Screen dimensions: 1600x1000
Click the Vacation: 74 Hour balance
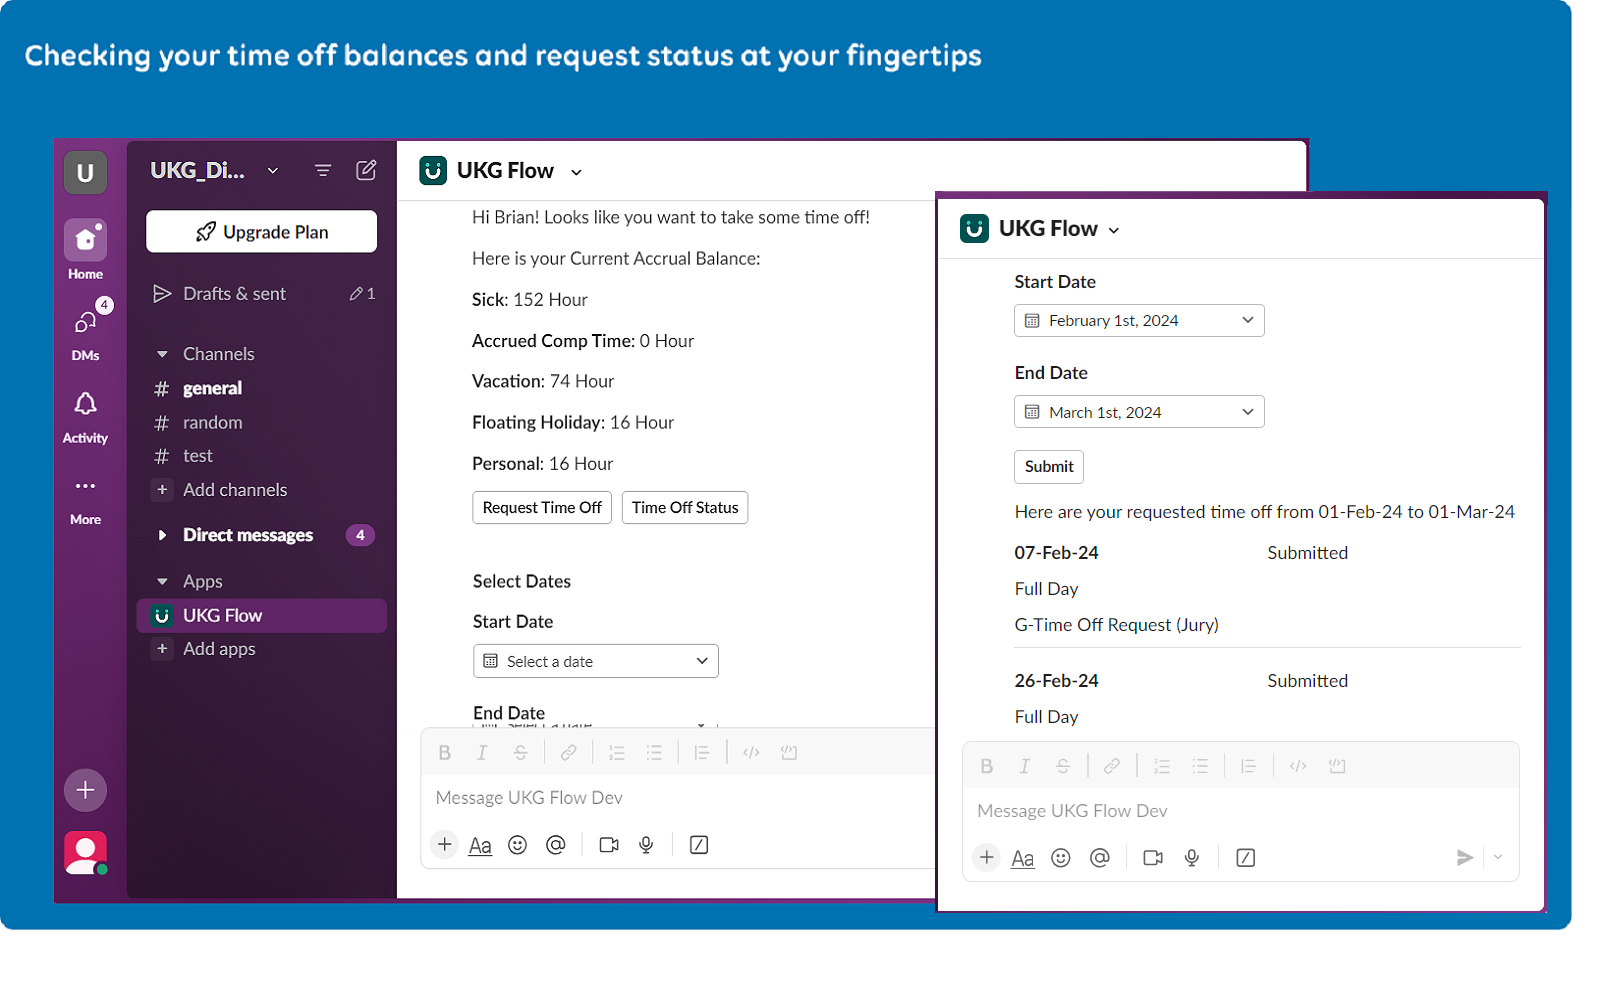tap(543, 381)
